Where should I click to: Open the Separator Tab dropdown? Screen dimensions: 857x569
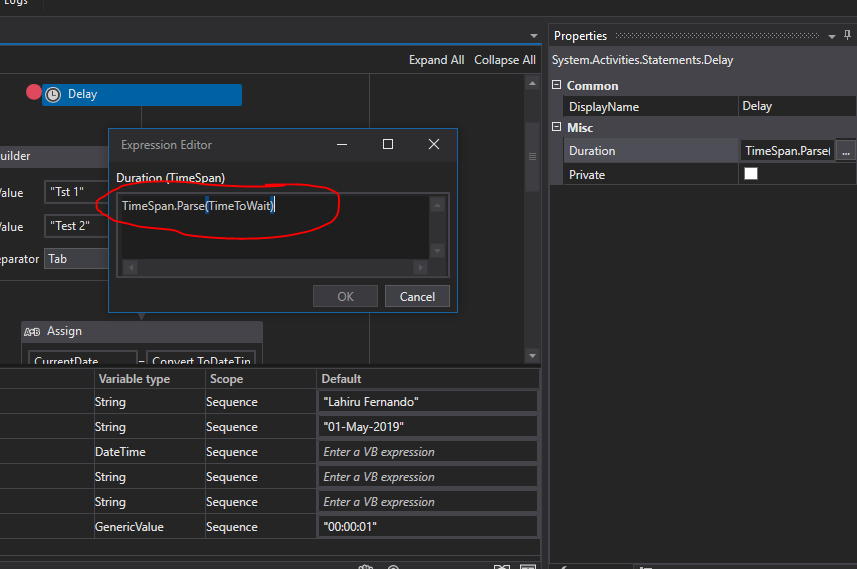pos(77,259)
